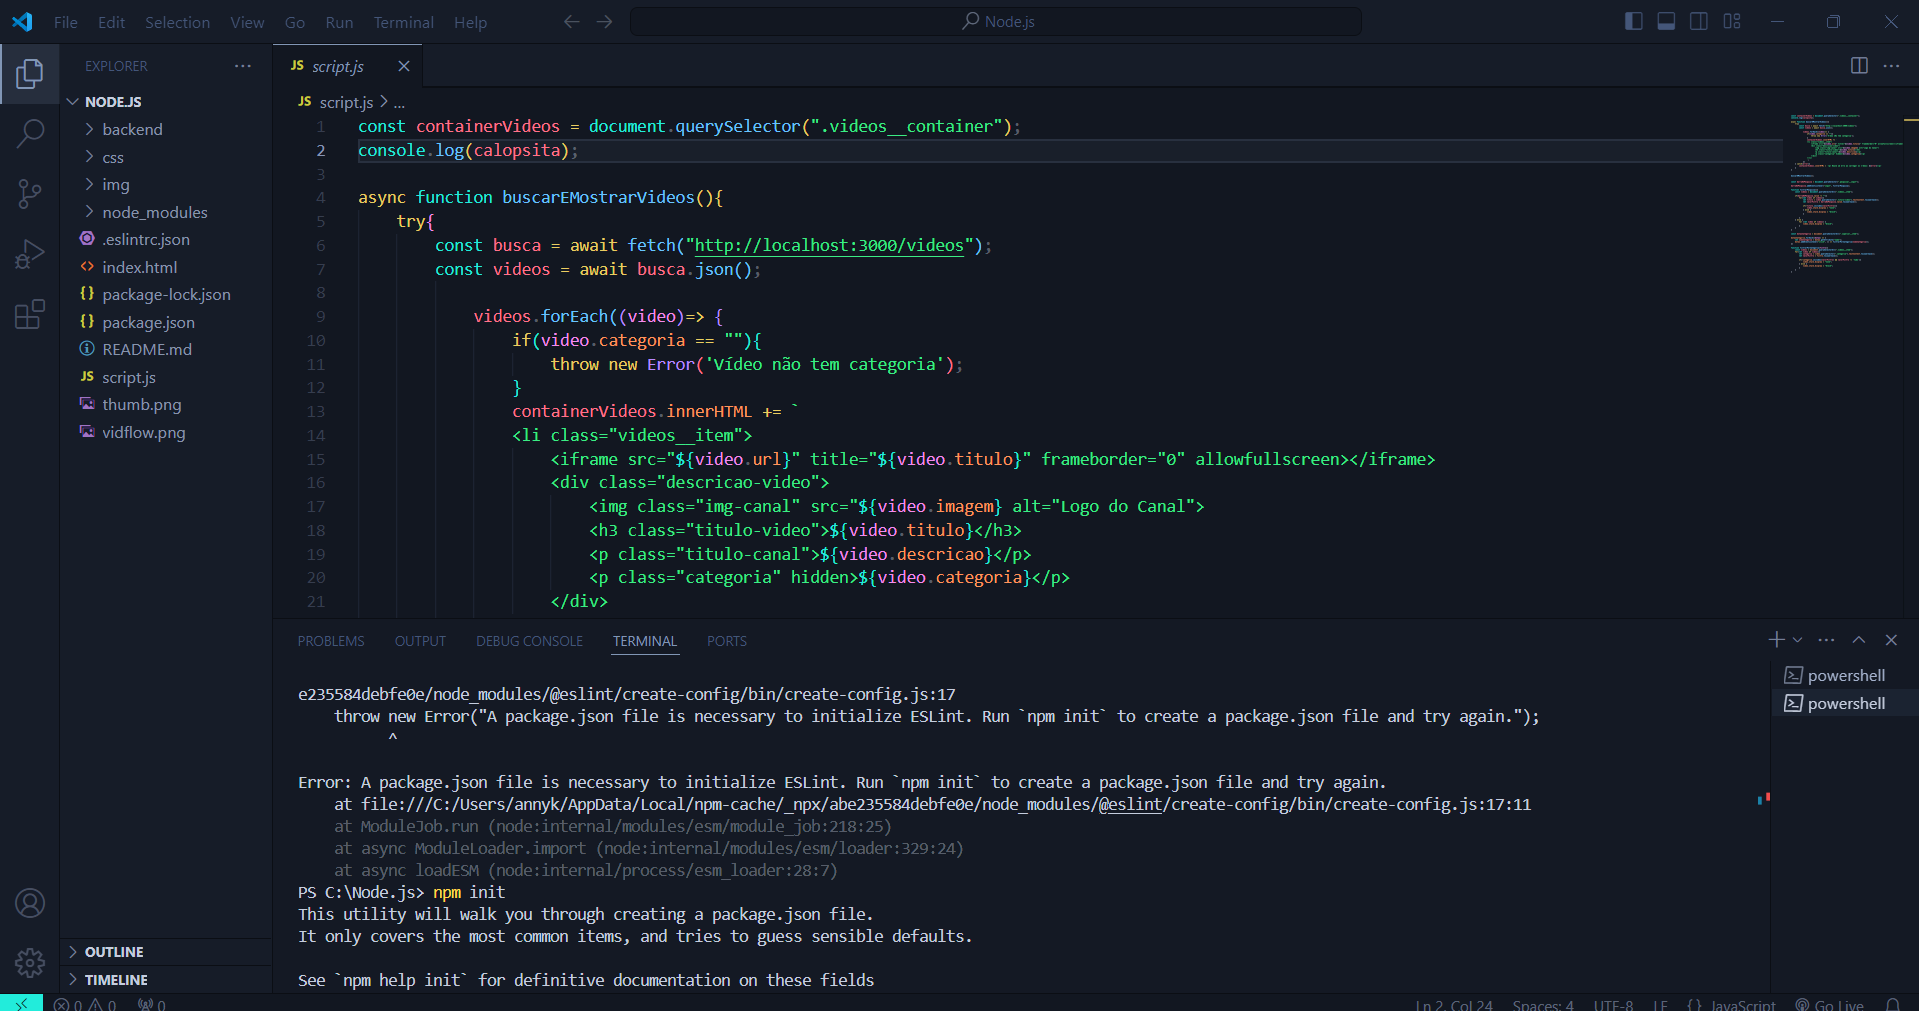
Task: Open the Selection menu
Action: [177, 22]
